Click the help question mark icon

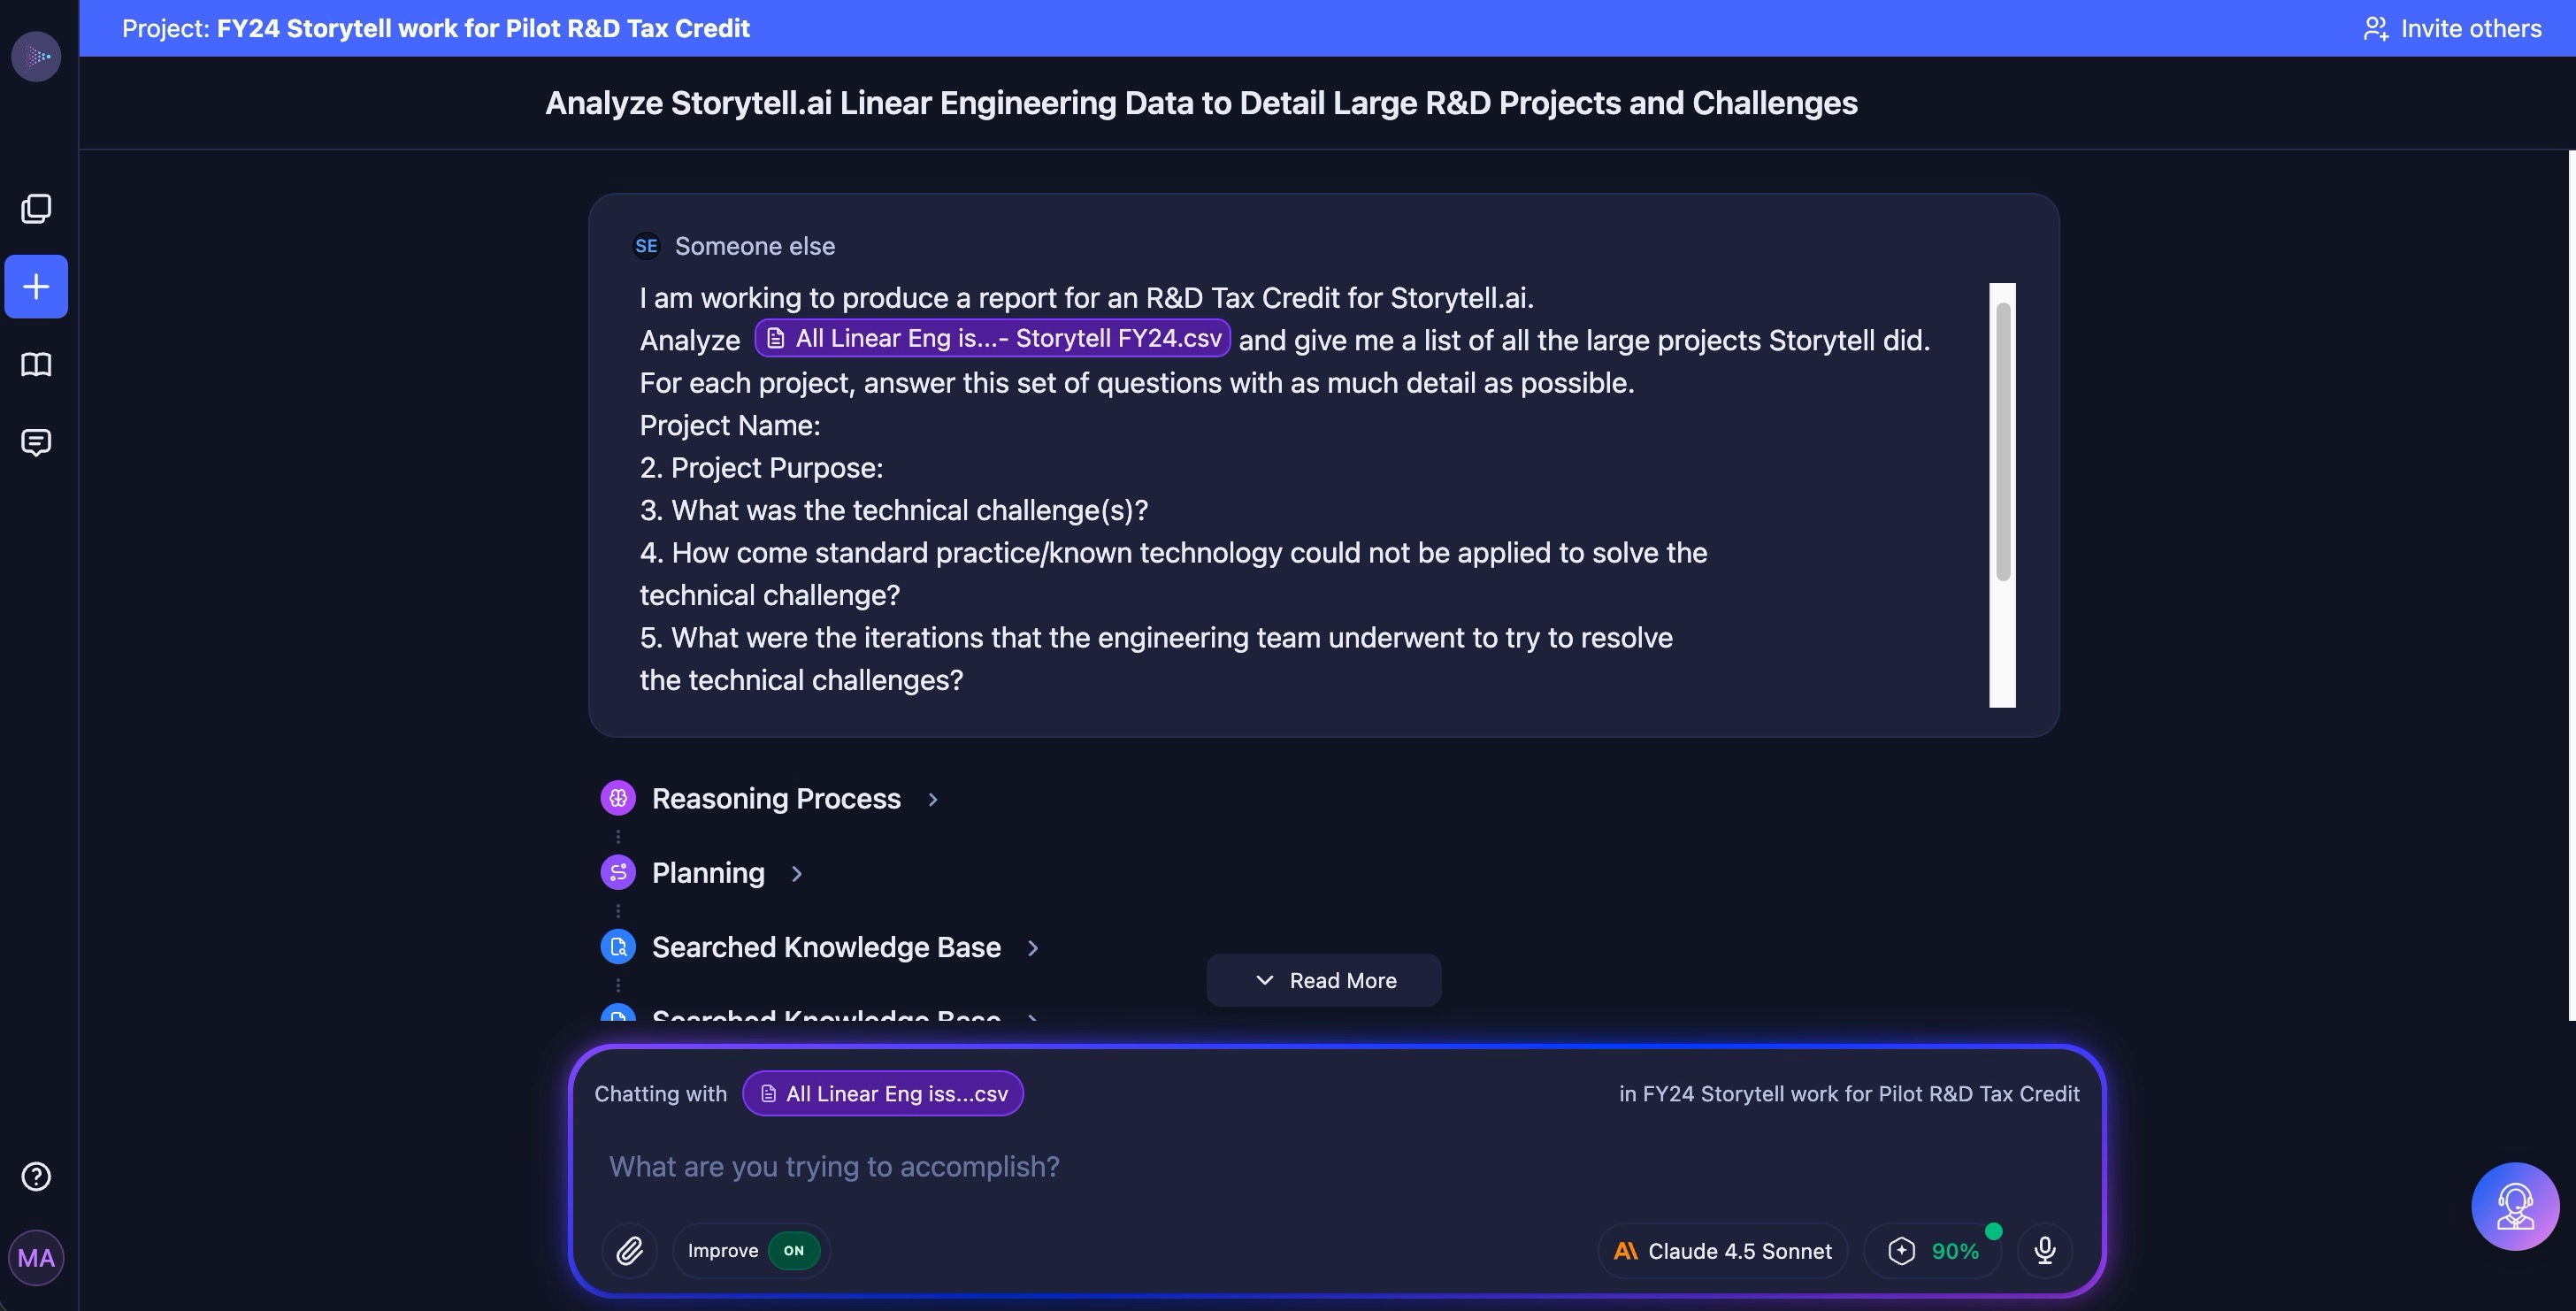pos(36,1177)
